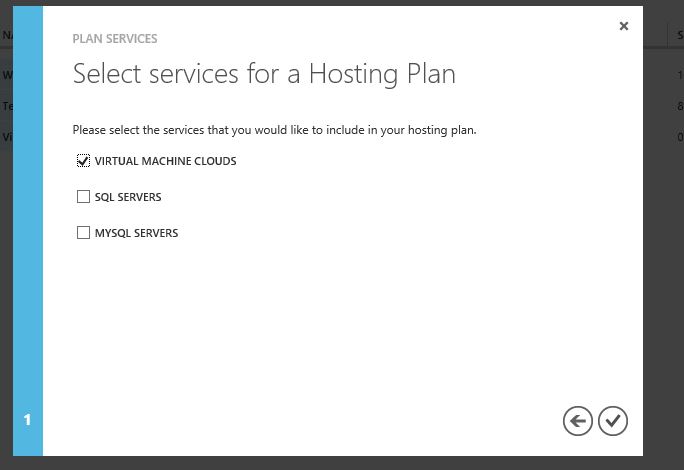The height and width of the screenshot is (470, 684).
Task: Select the dimmed background row starting with Vi
Action: click(6, 137)
